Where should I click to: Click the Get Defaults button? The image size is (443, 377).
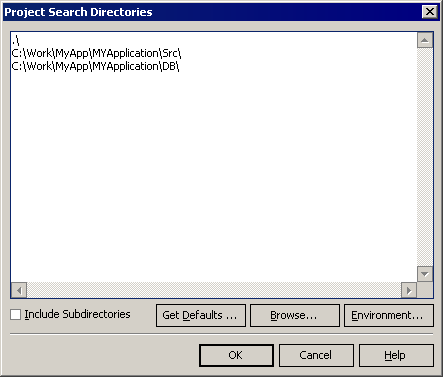pyautogui.click(x=201, y=315)
